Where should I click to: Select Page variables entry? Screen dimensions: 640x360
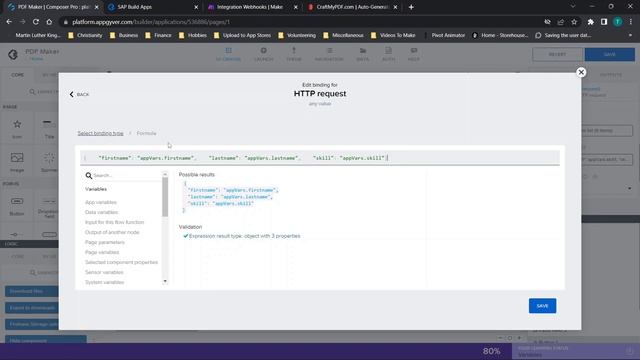(x=102, y=252)
